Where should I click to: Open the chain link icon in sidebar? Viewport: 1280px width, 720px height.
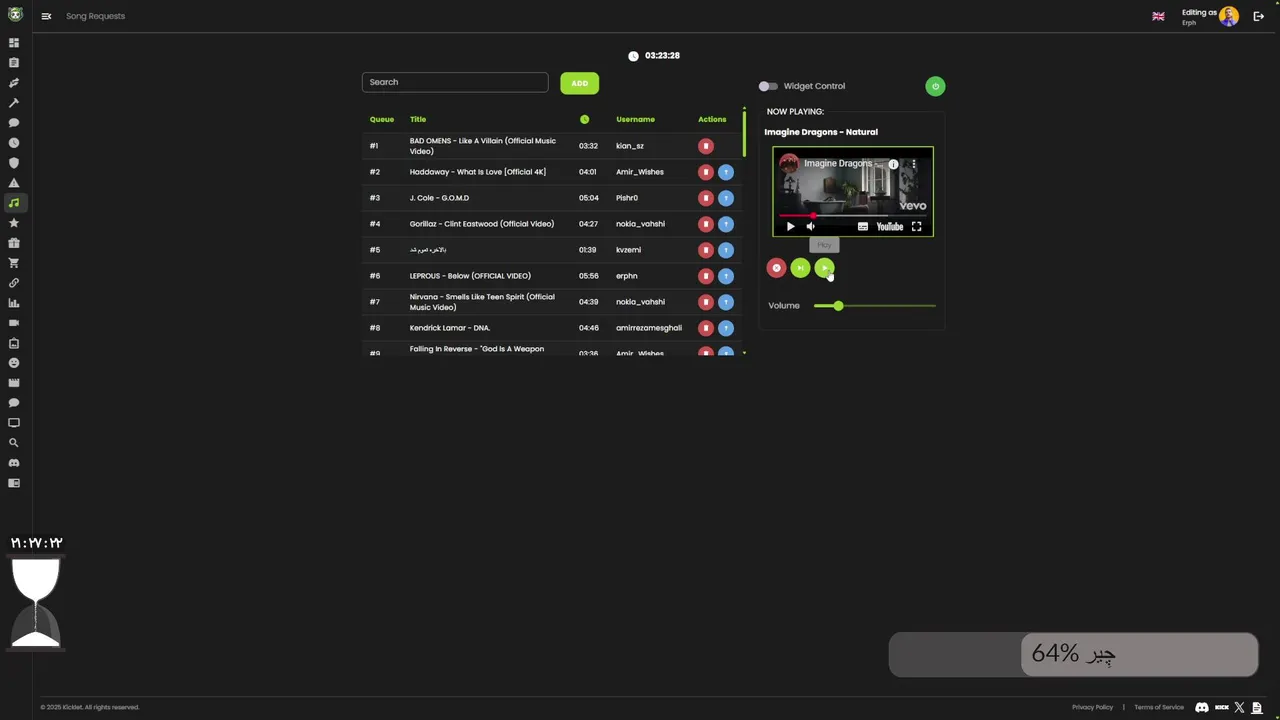coord(14,283)
